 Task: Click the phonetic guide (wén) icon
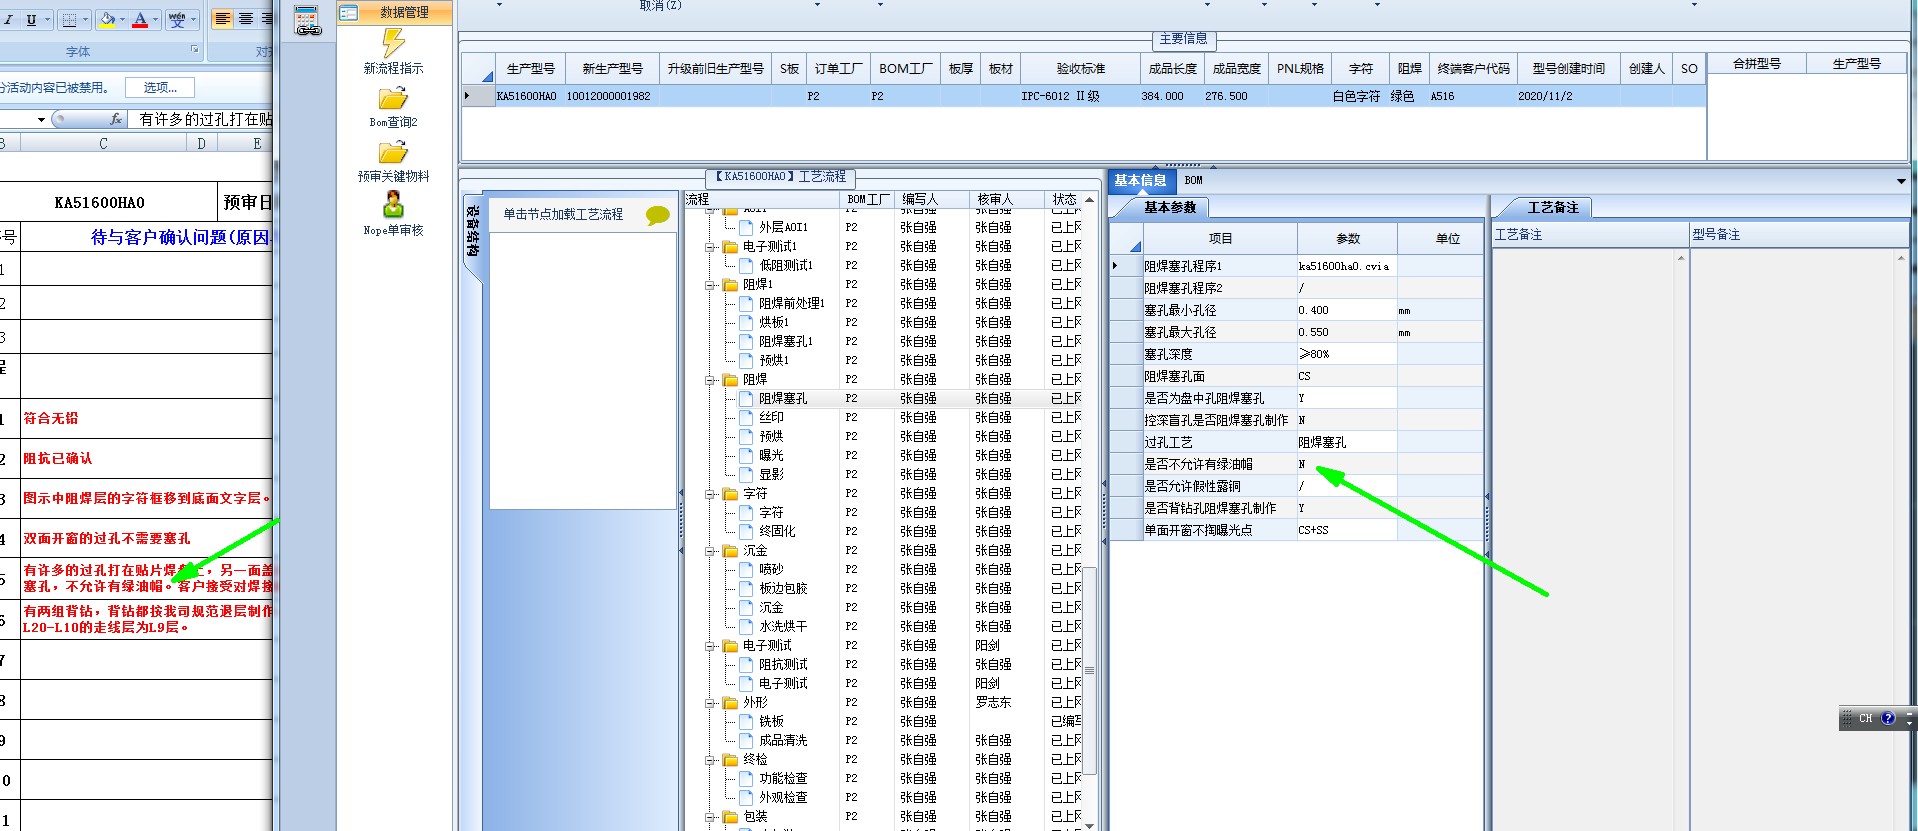point(177,19)
